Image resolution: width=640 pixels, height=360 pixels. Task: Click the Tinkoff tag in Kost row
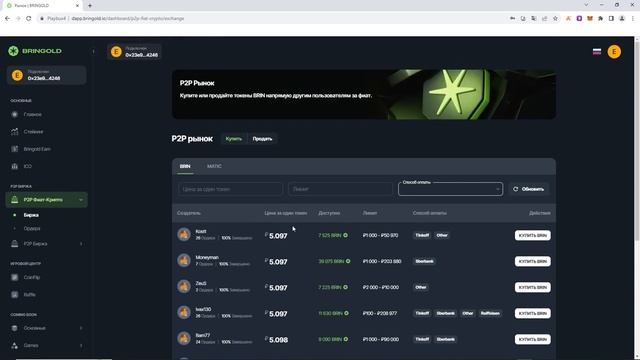point(422,235)
